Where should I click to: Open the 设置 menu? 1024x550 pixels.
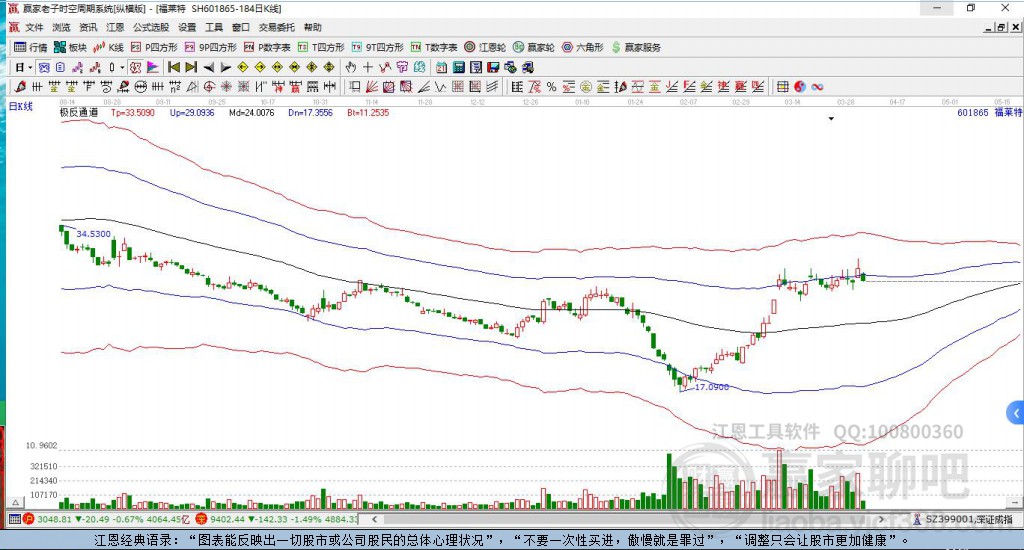pyautogui.click(x=187, y=27)
